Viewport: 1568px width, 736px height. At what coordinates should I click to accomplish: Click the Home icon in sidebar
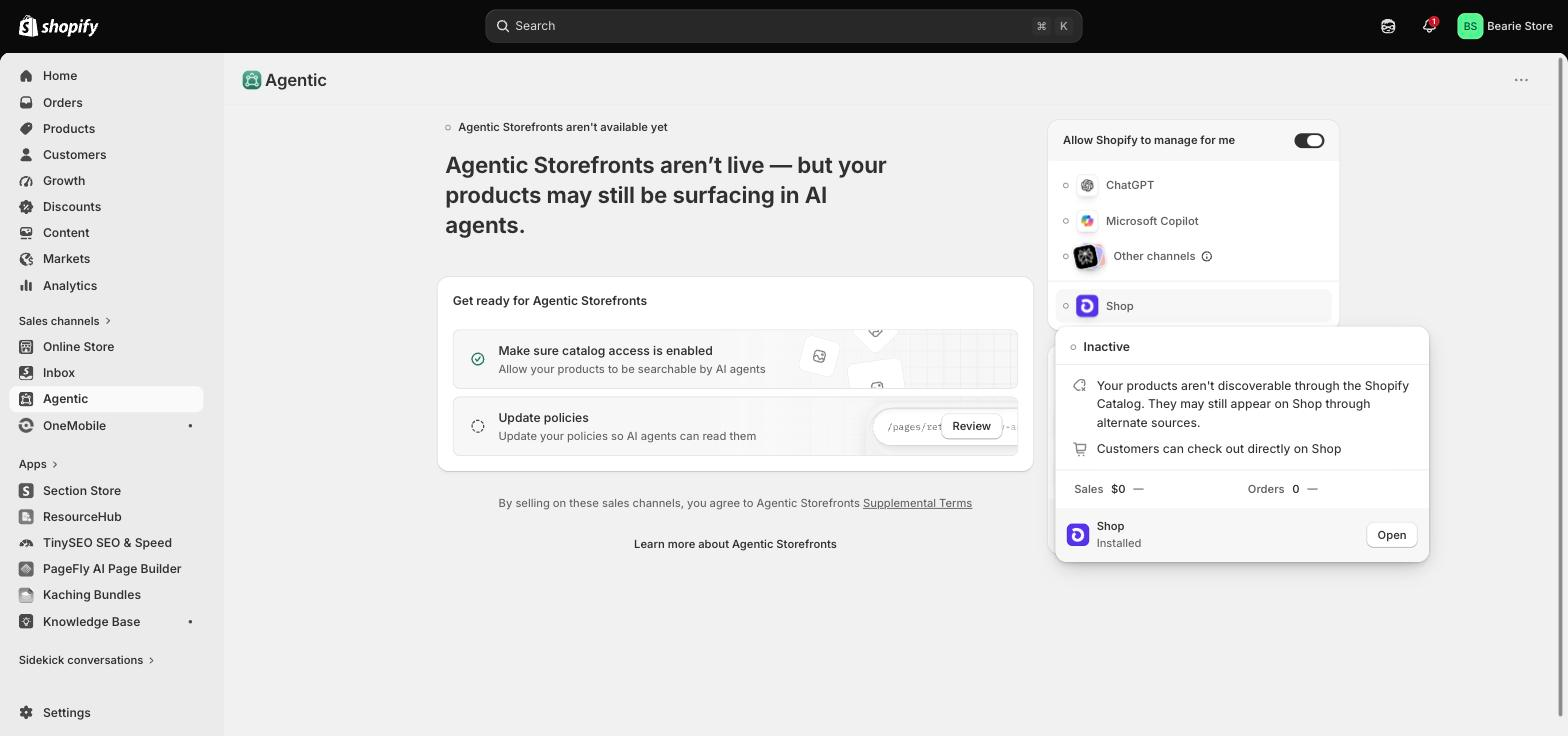point(26,76)
